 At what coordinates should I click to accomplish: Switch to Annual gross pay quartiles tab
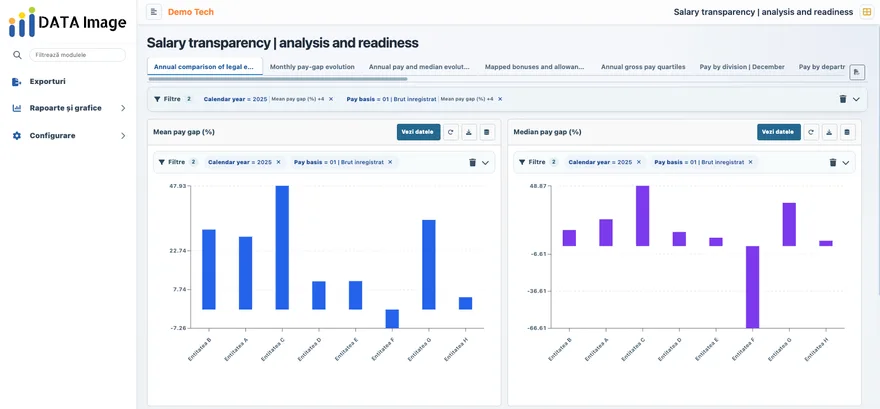[643, 67]
